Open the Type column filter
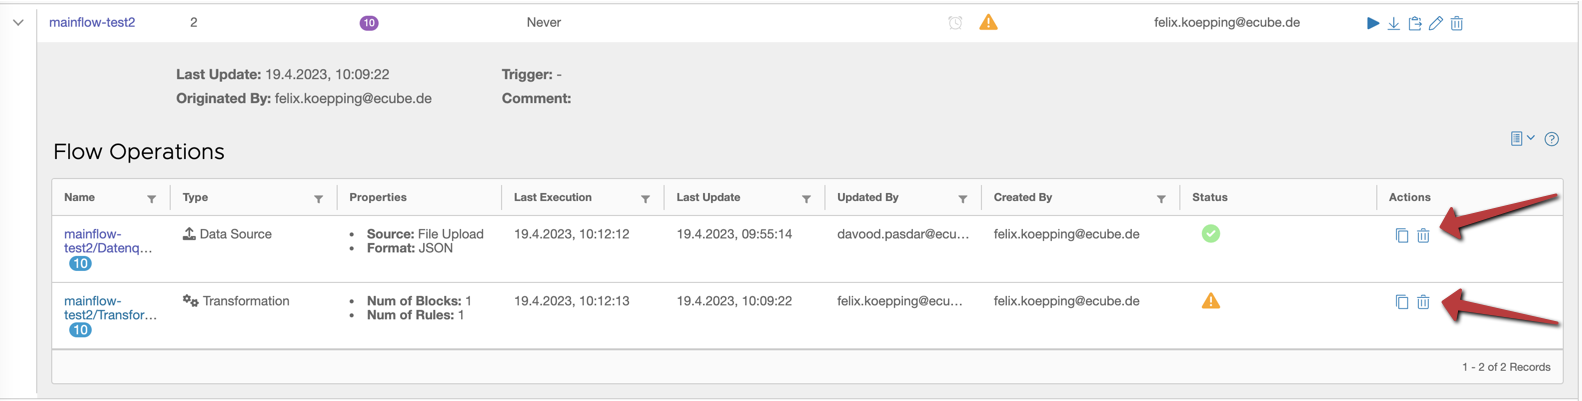1582x401 pixels. coord(319,199)
